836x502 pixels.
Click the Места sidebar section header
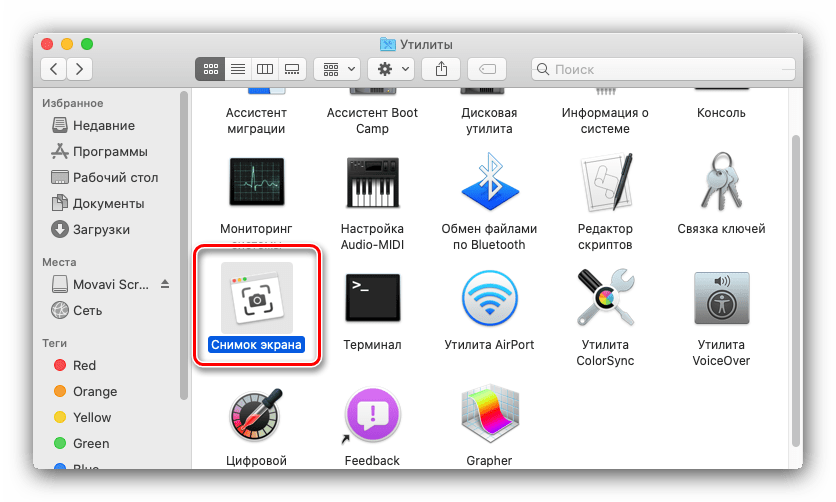point(59,262)
